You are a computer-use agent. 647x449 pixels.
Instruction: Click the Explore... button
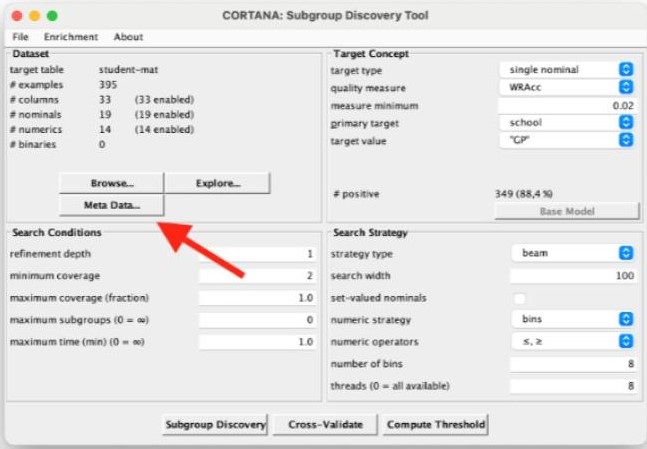coord(218,183)
